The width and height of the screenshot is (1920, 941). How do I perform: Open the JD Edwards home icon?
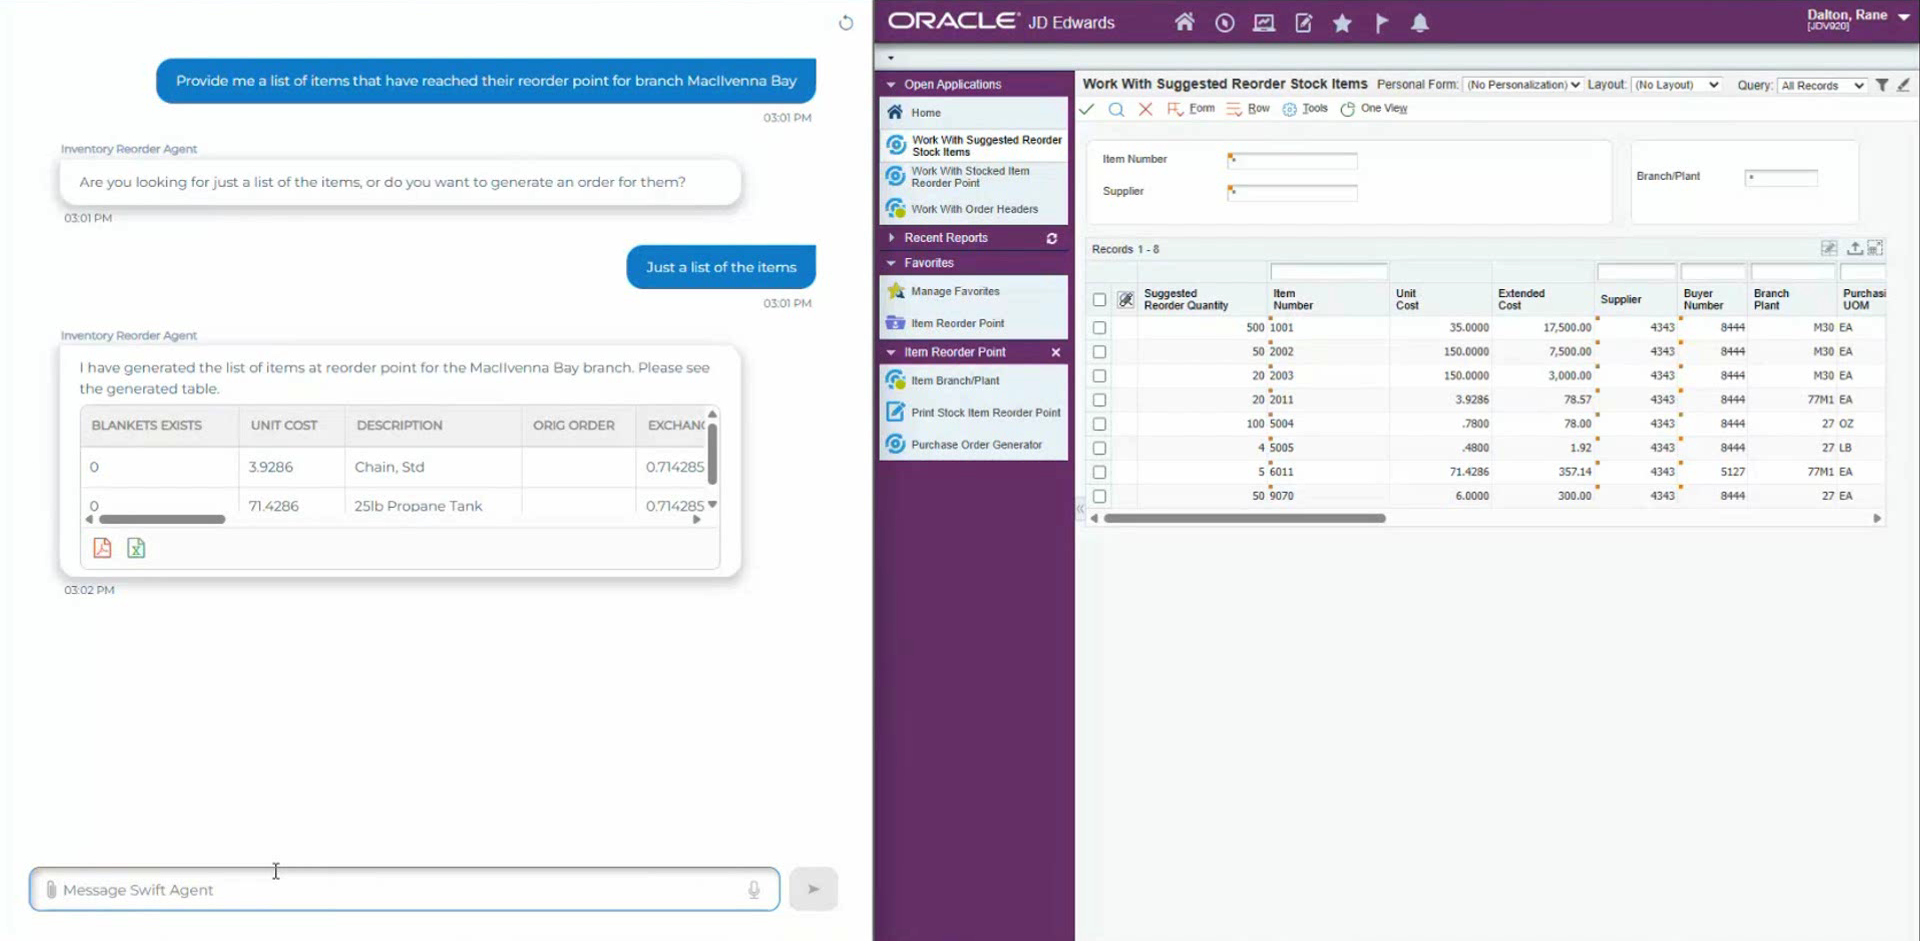(x=1184, y=22)
